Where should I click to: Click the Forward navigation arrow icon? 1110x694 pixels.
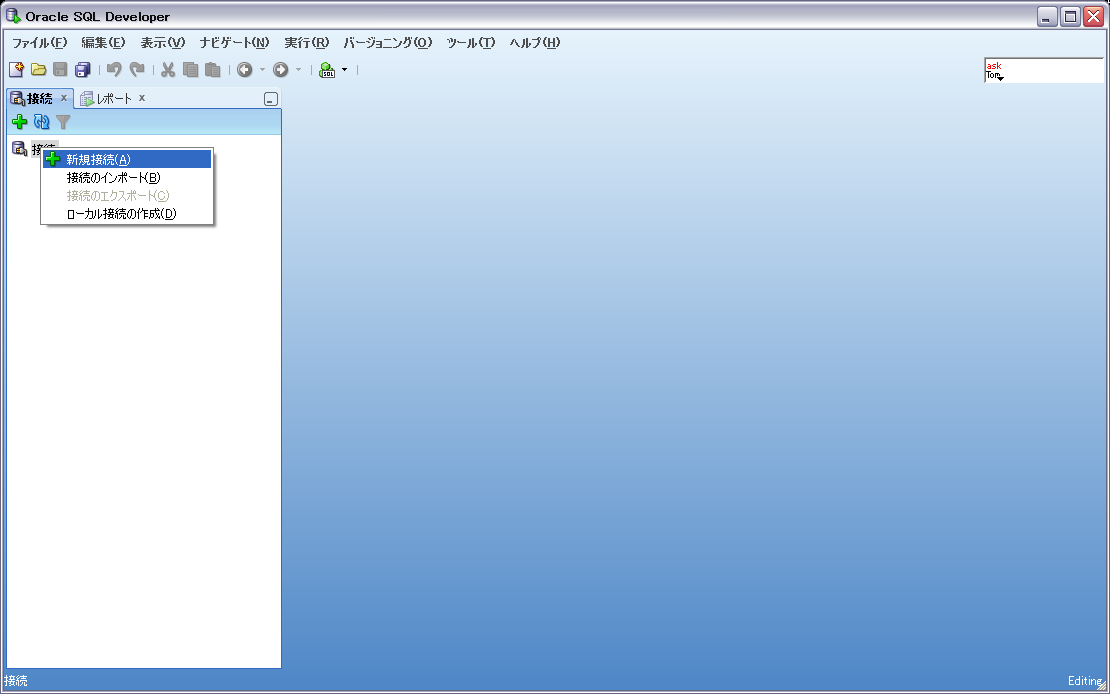pos(280,69)
